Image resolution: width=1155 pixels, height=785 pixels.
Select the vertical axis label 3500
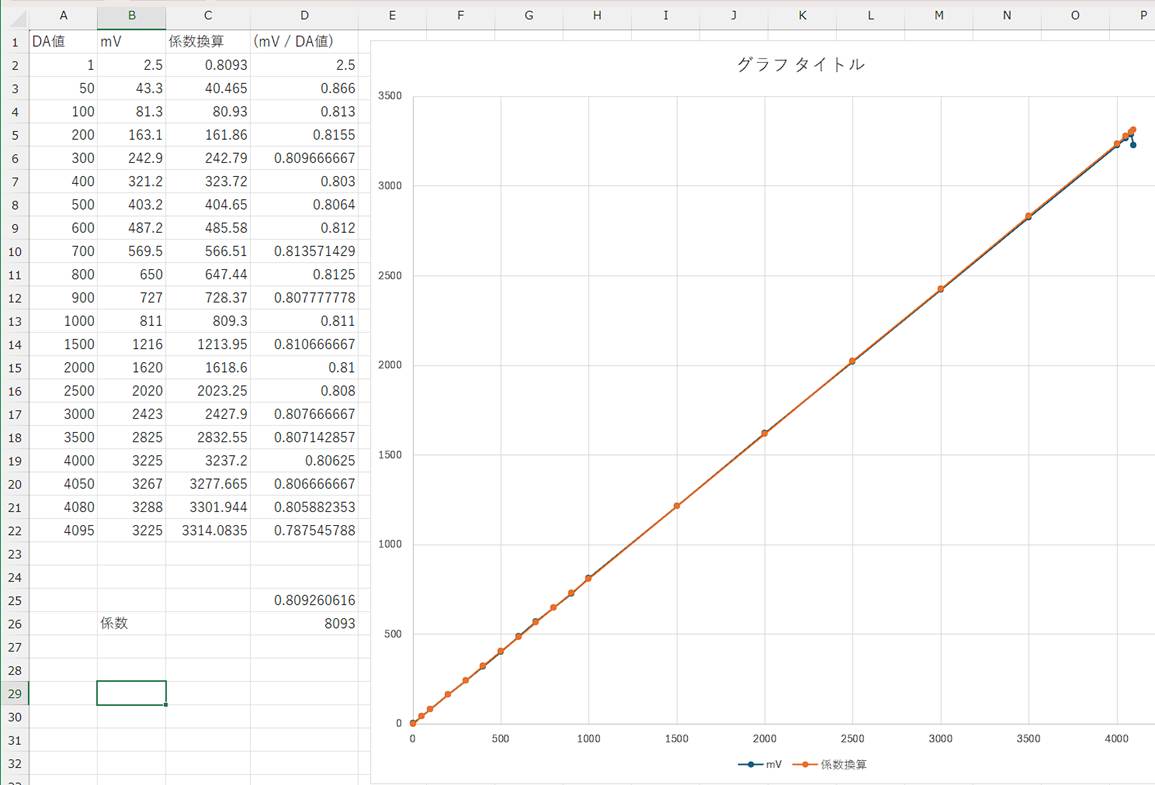(x=389, y=97)
